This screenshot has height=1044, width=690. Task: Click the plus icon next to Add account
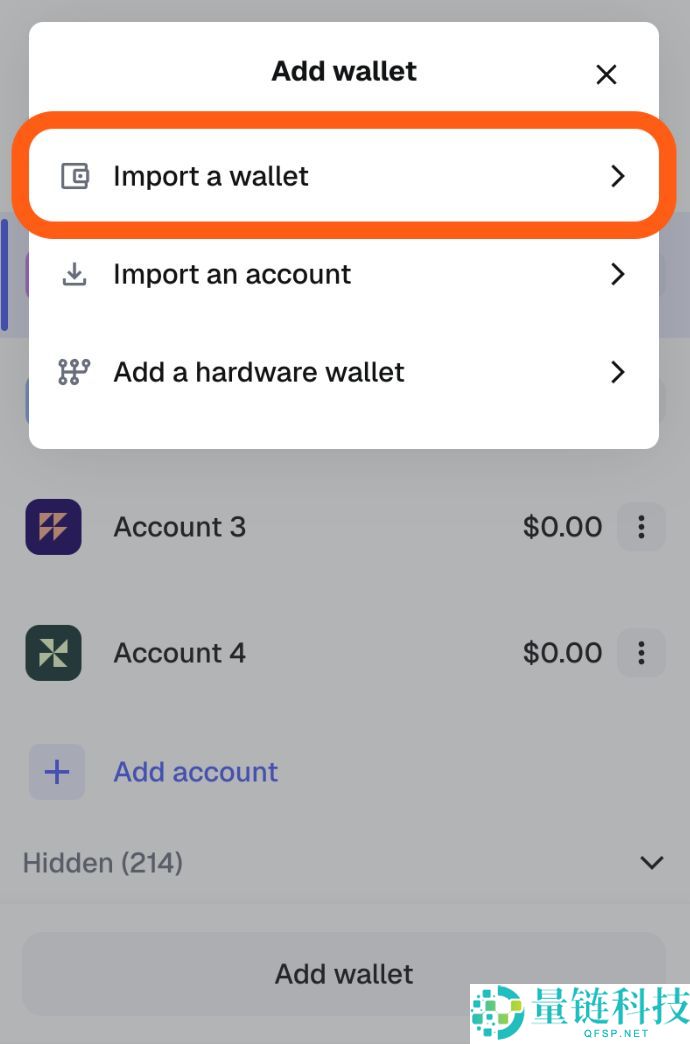click(57, 771)
